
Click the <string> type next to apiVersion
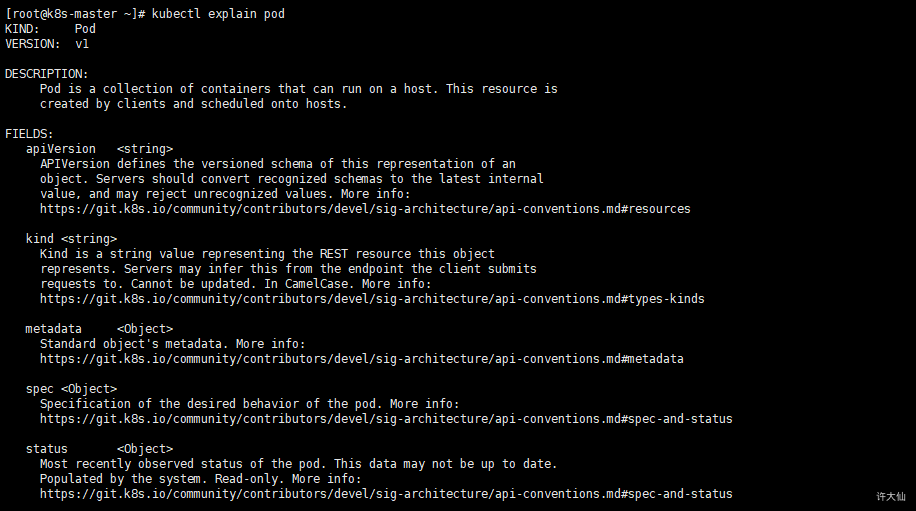click(145, 149)
